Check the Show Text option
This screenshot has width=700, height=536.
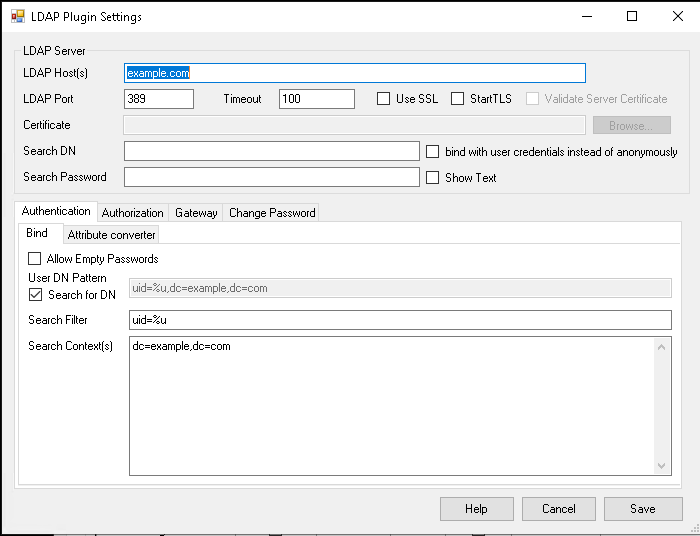point(433,178)
